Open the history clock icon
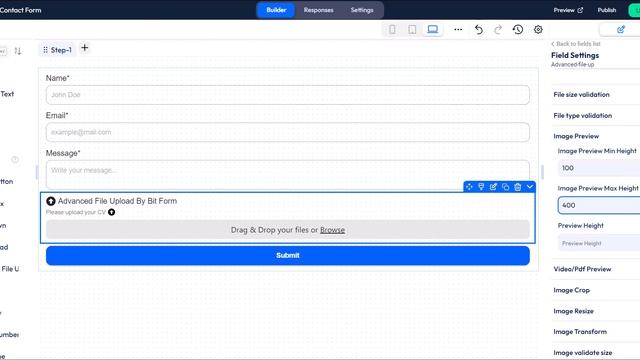 coord(518,29)
